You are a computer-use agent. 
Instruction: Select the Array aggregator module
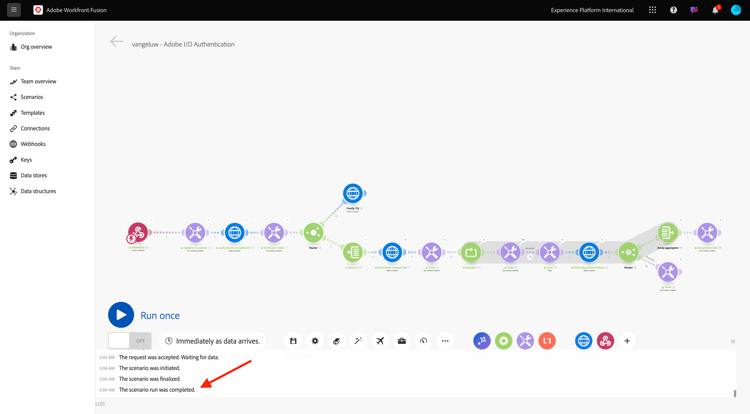click(x=668, y=232)
